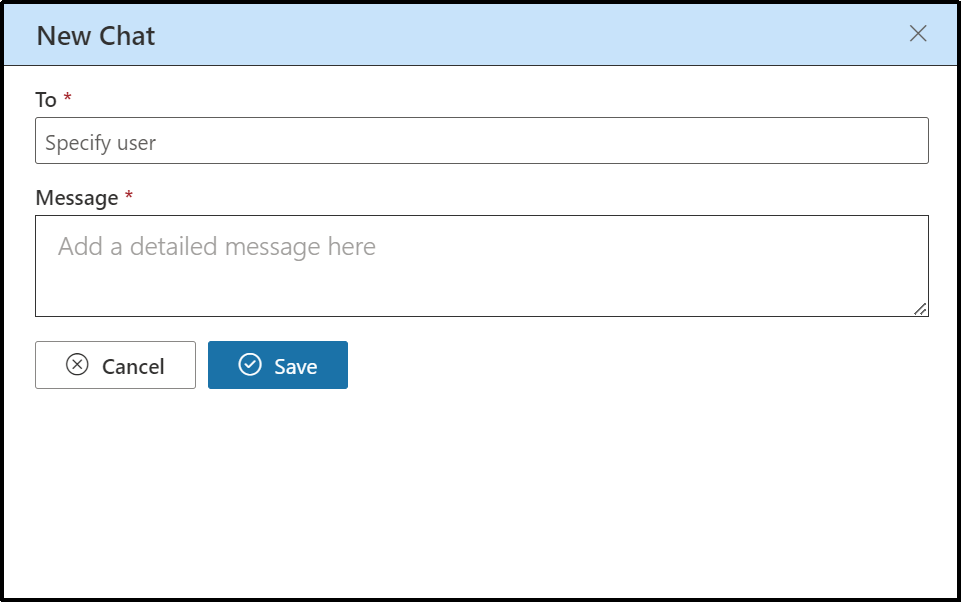The width and height of the screenshot is (962, 603).
Task: Click the word Cancel on the button
Action: [x=133, y=367]
